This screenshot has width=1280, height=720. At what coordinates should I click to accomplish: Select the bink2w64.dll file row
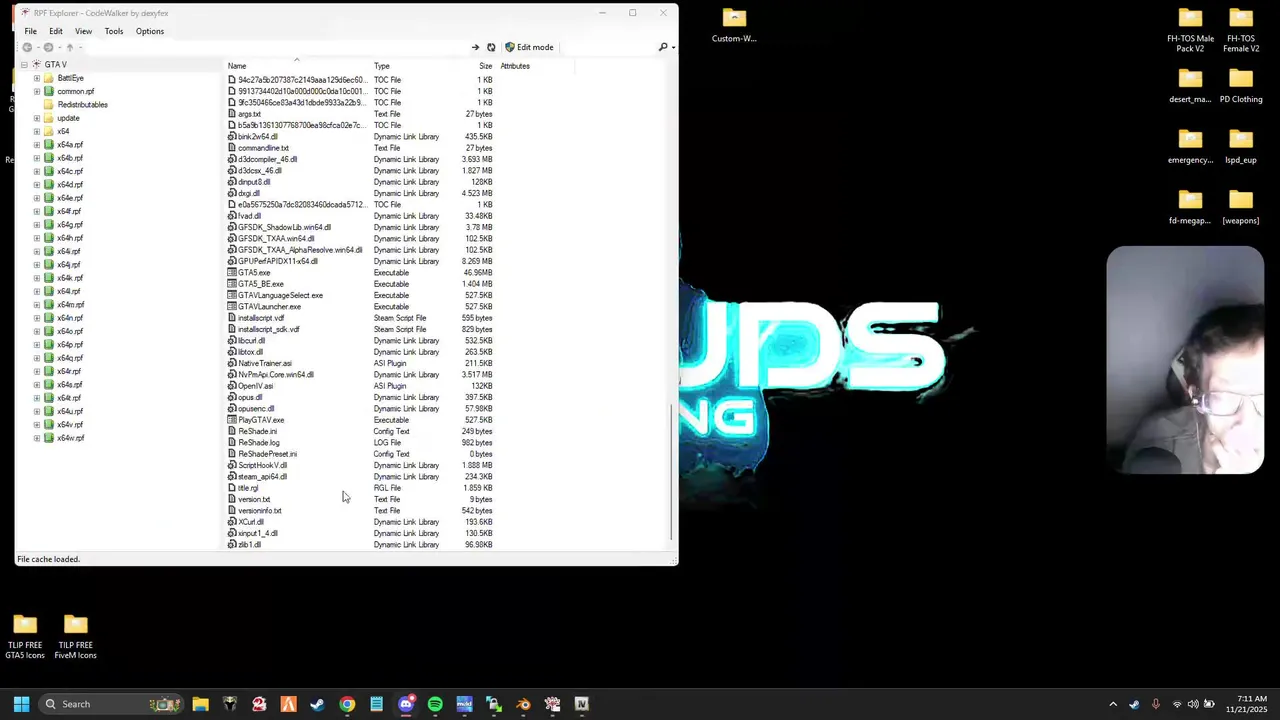click(x=360, y=137)
